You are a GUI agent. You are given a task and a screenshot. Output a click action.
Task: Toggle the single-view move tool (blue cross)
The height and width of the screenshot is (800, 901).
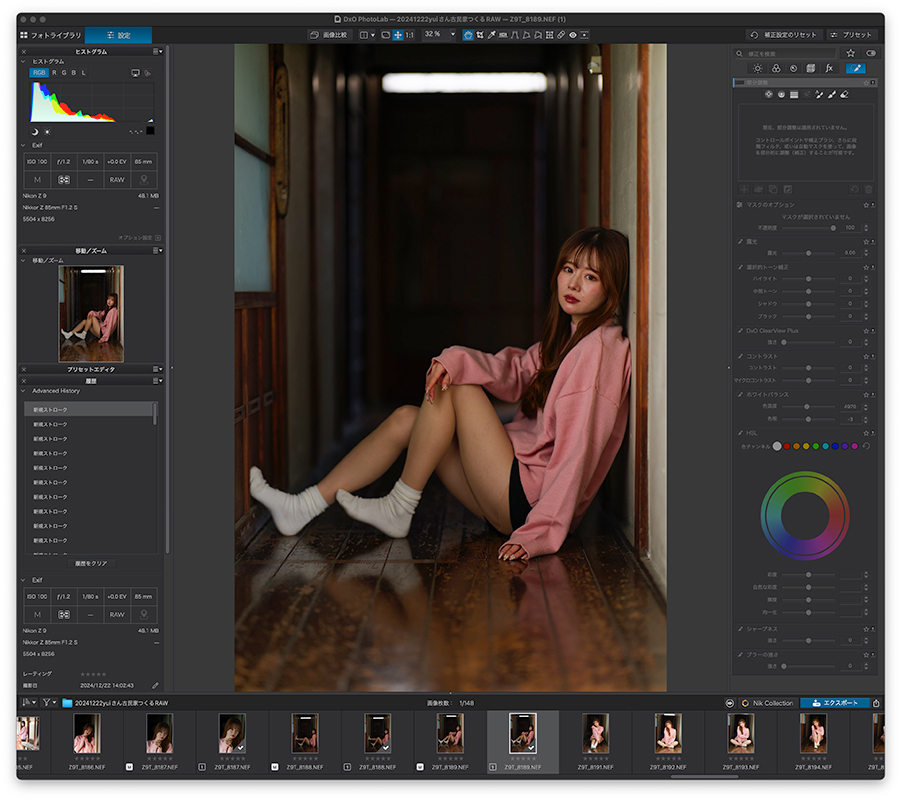[398, 35]
